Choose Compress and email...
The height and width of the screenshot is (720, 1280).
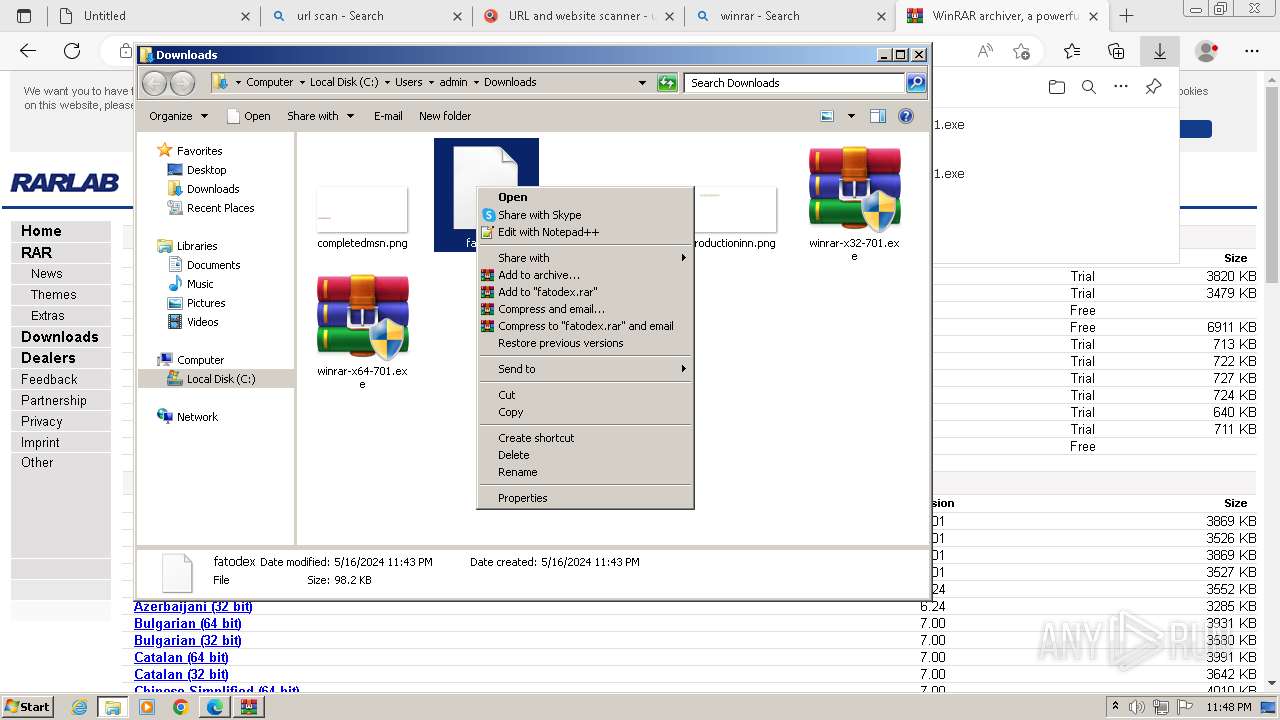(585, 309)
